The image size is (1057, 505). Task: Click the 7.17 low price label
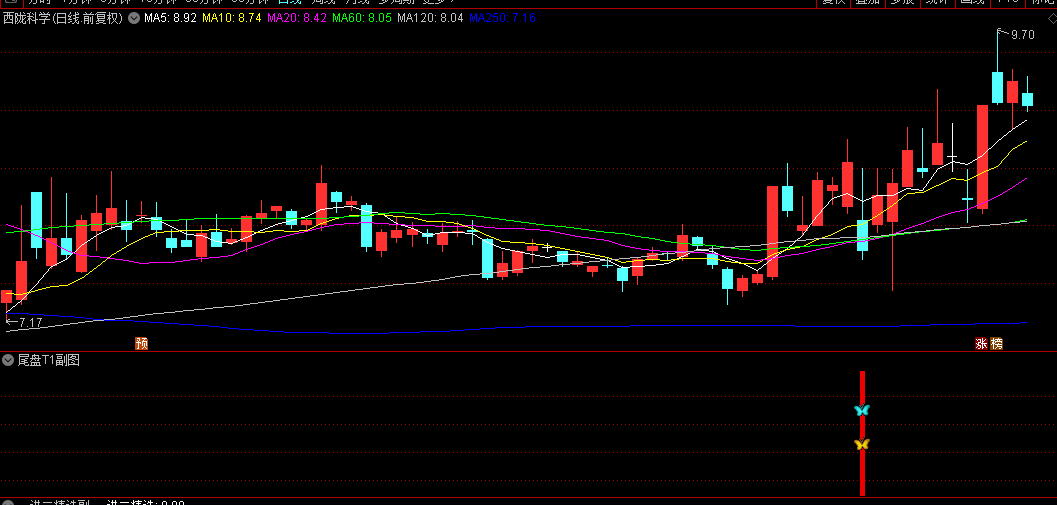coord(30,323)
